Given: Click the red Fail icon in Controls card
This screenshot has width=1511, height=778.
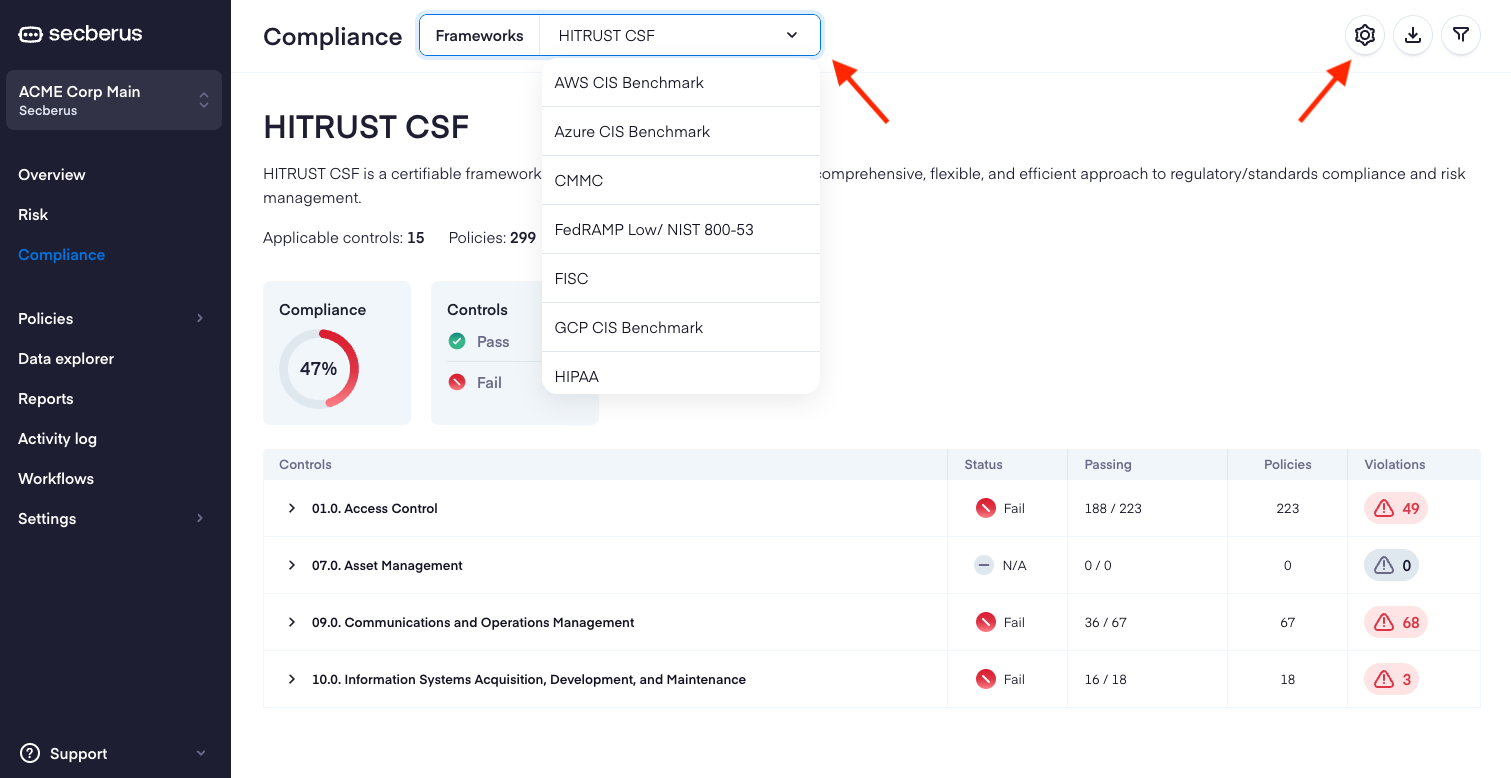Looking at the screenshot, I should coord(457,382).
